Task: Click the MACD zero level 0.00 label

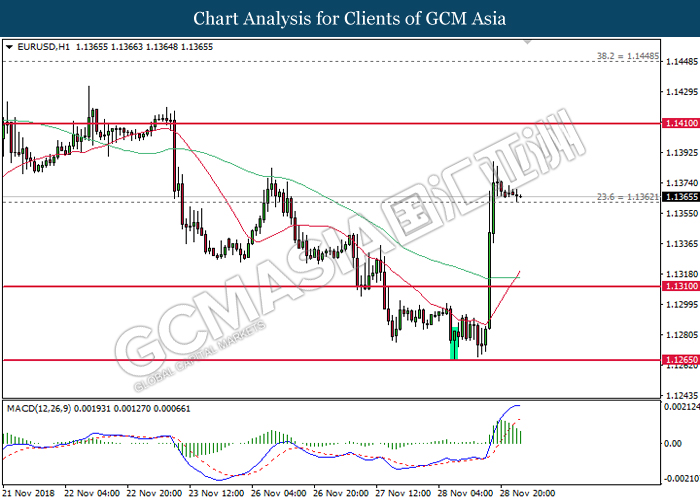Action: [x=673, y=443]
